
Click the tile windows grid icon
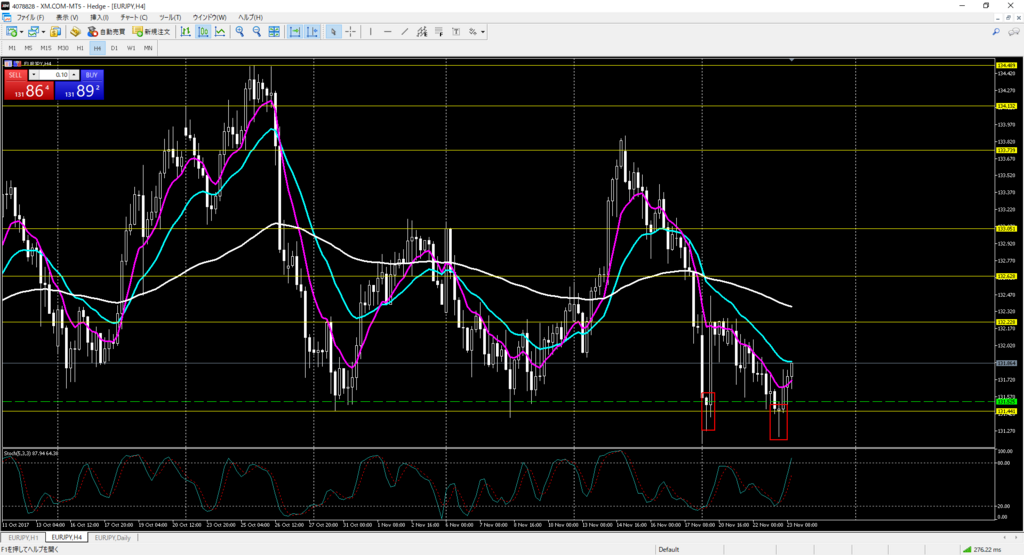[274, 31]
